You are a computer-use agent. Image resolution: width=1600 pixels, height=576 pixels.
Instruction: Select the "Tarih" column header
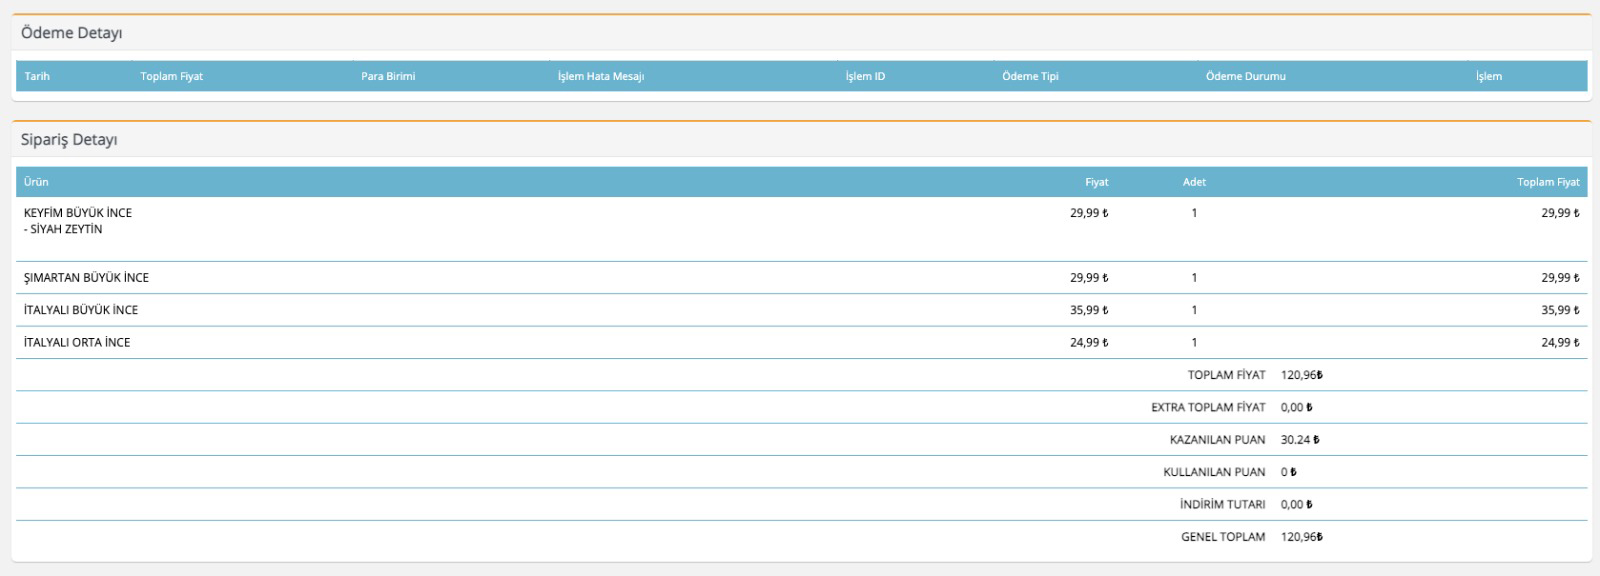coord(37,76)
